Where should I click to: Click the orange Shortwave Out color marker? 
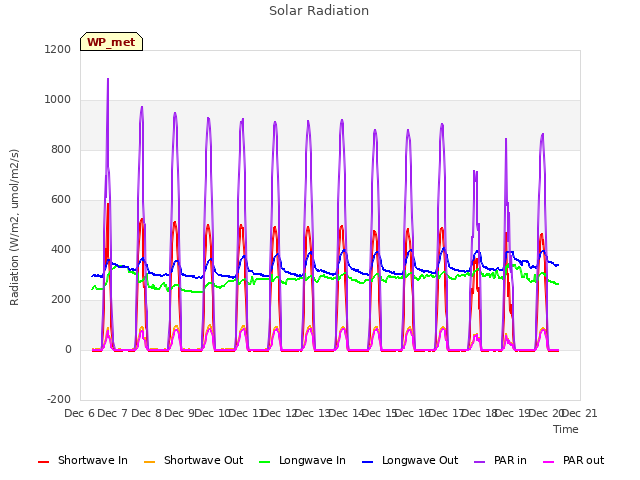click(149, 462)
